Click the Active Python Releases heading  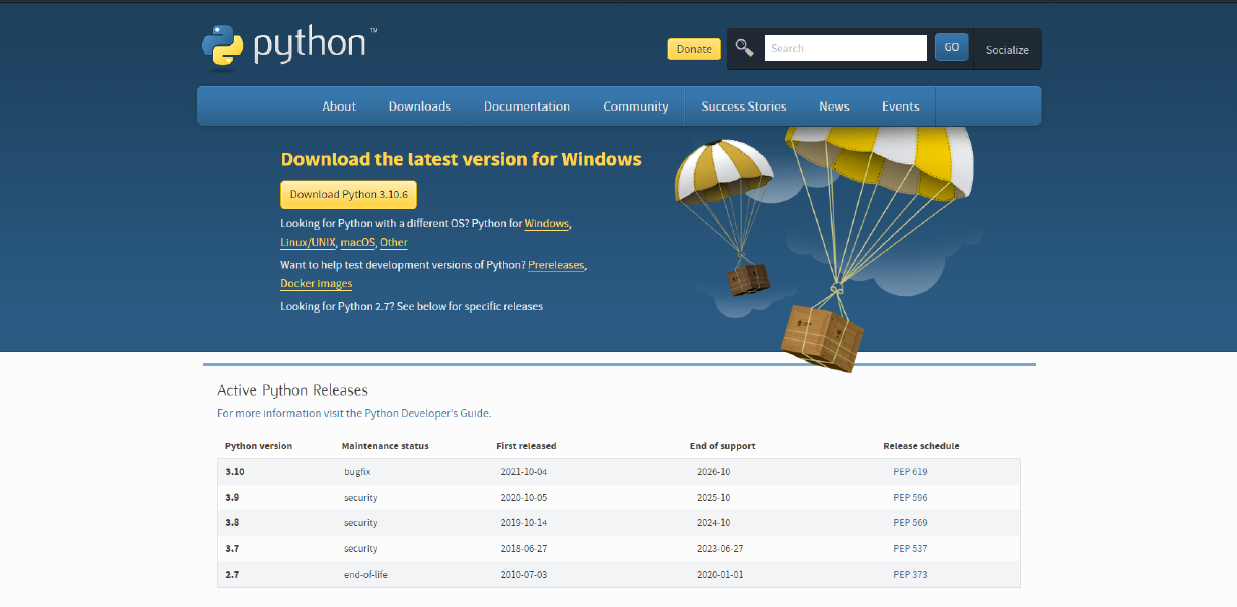pyautogui.click(x=292, y=391)
